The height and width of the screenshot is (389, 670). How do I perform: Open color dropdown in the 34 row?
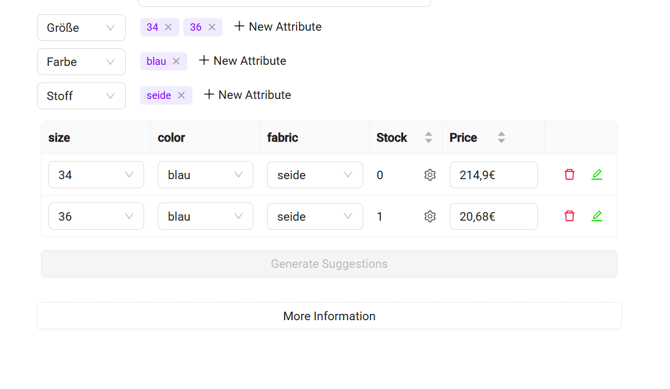(x=206, y=175)
